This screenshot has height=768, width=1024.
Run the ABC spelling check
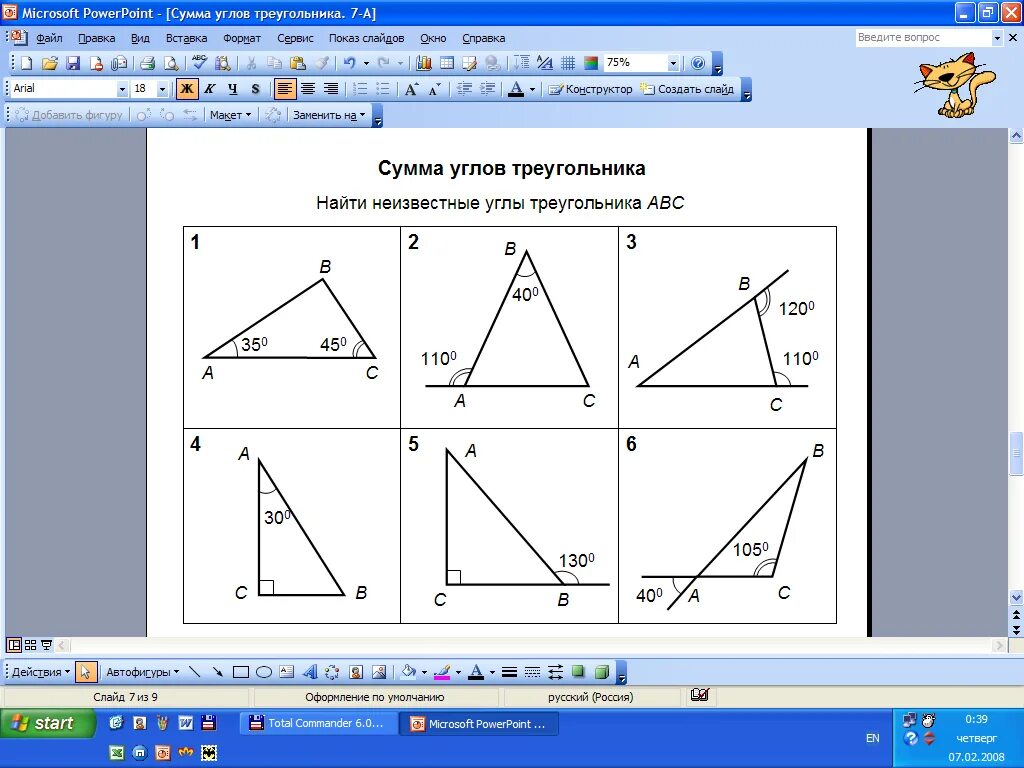pyautogui.click(x=199, y=63)
